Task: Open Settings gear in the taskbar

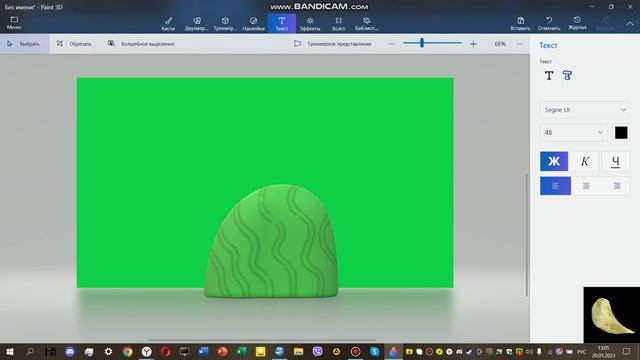Action: (x=108, y=351)
